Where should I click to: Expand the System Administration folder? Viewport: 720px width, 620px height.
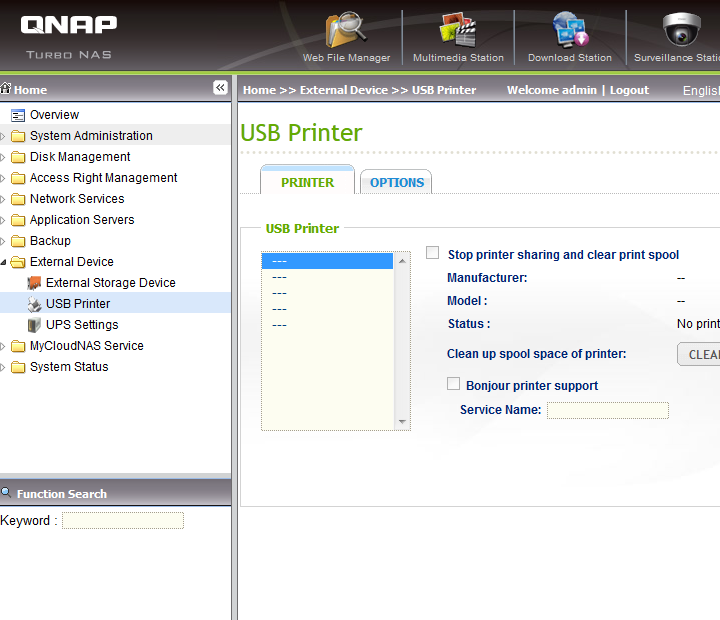pos(4,136)
